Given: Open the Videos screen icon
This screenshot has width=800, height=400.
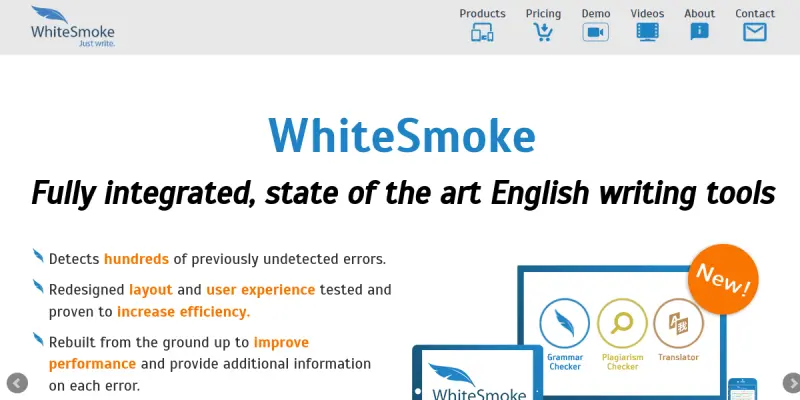Looking at the screenshot, I should click(x=647, y=32).
